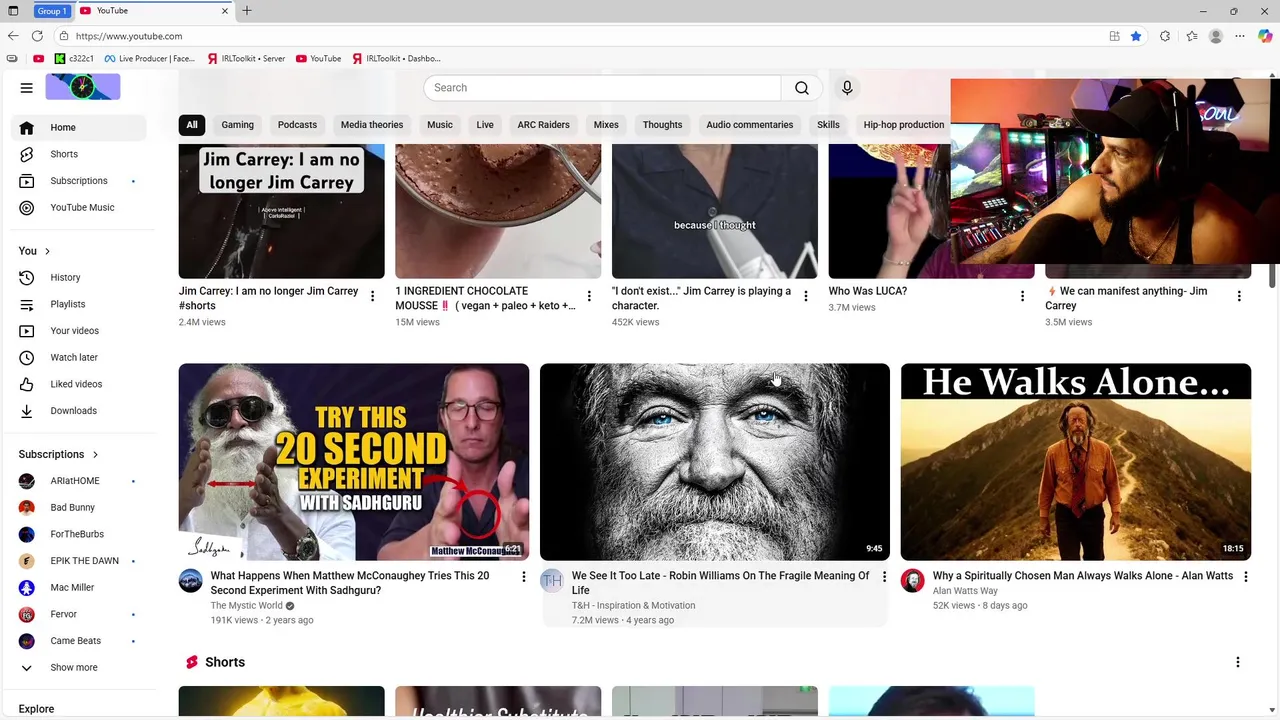Open watch History
Screen dimensions: 1280x720
click(x=79, y=277)
